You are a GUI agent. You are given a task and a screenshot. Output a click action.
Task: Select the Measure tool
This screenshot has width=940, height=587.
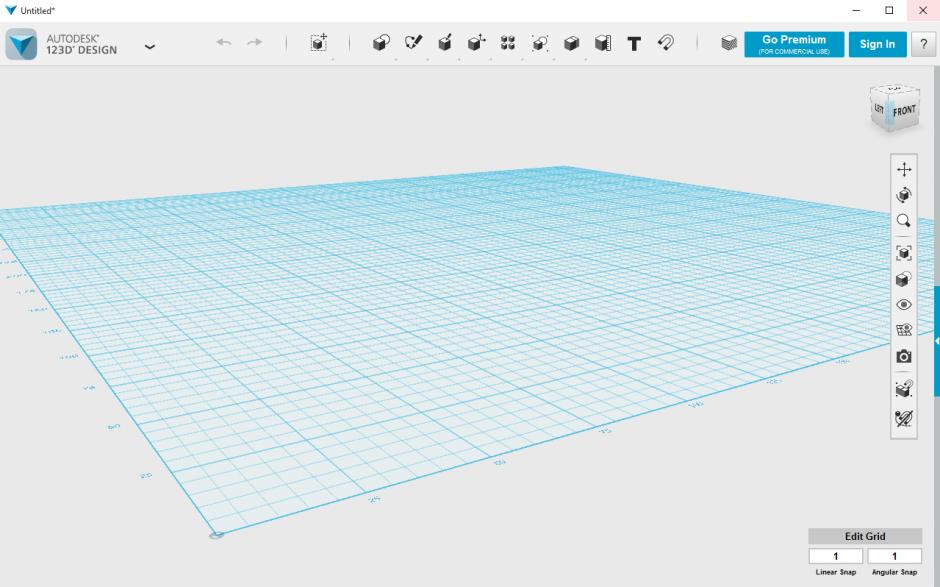click(x=602, y=43)
